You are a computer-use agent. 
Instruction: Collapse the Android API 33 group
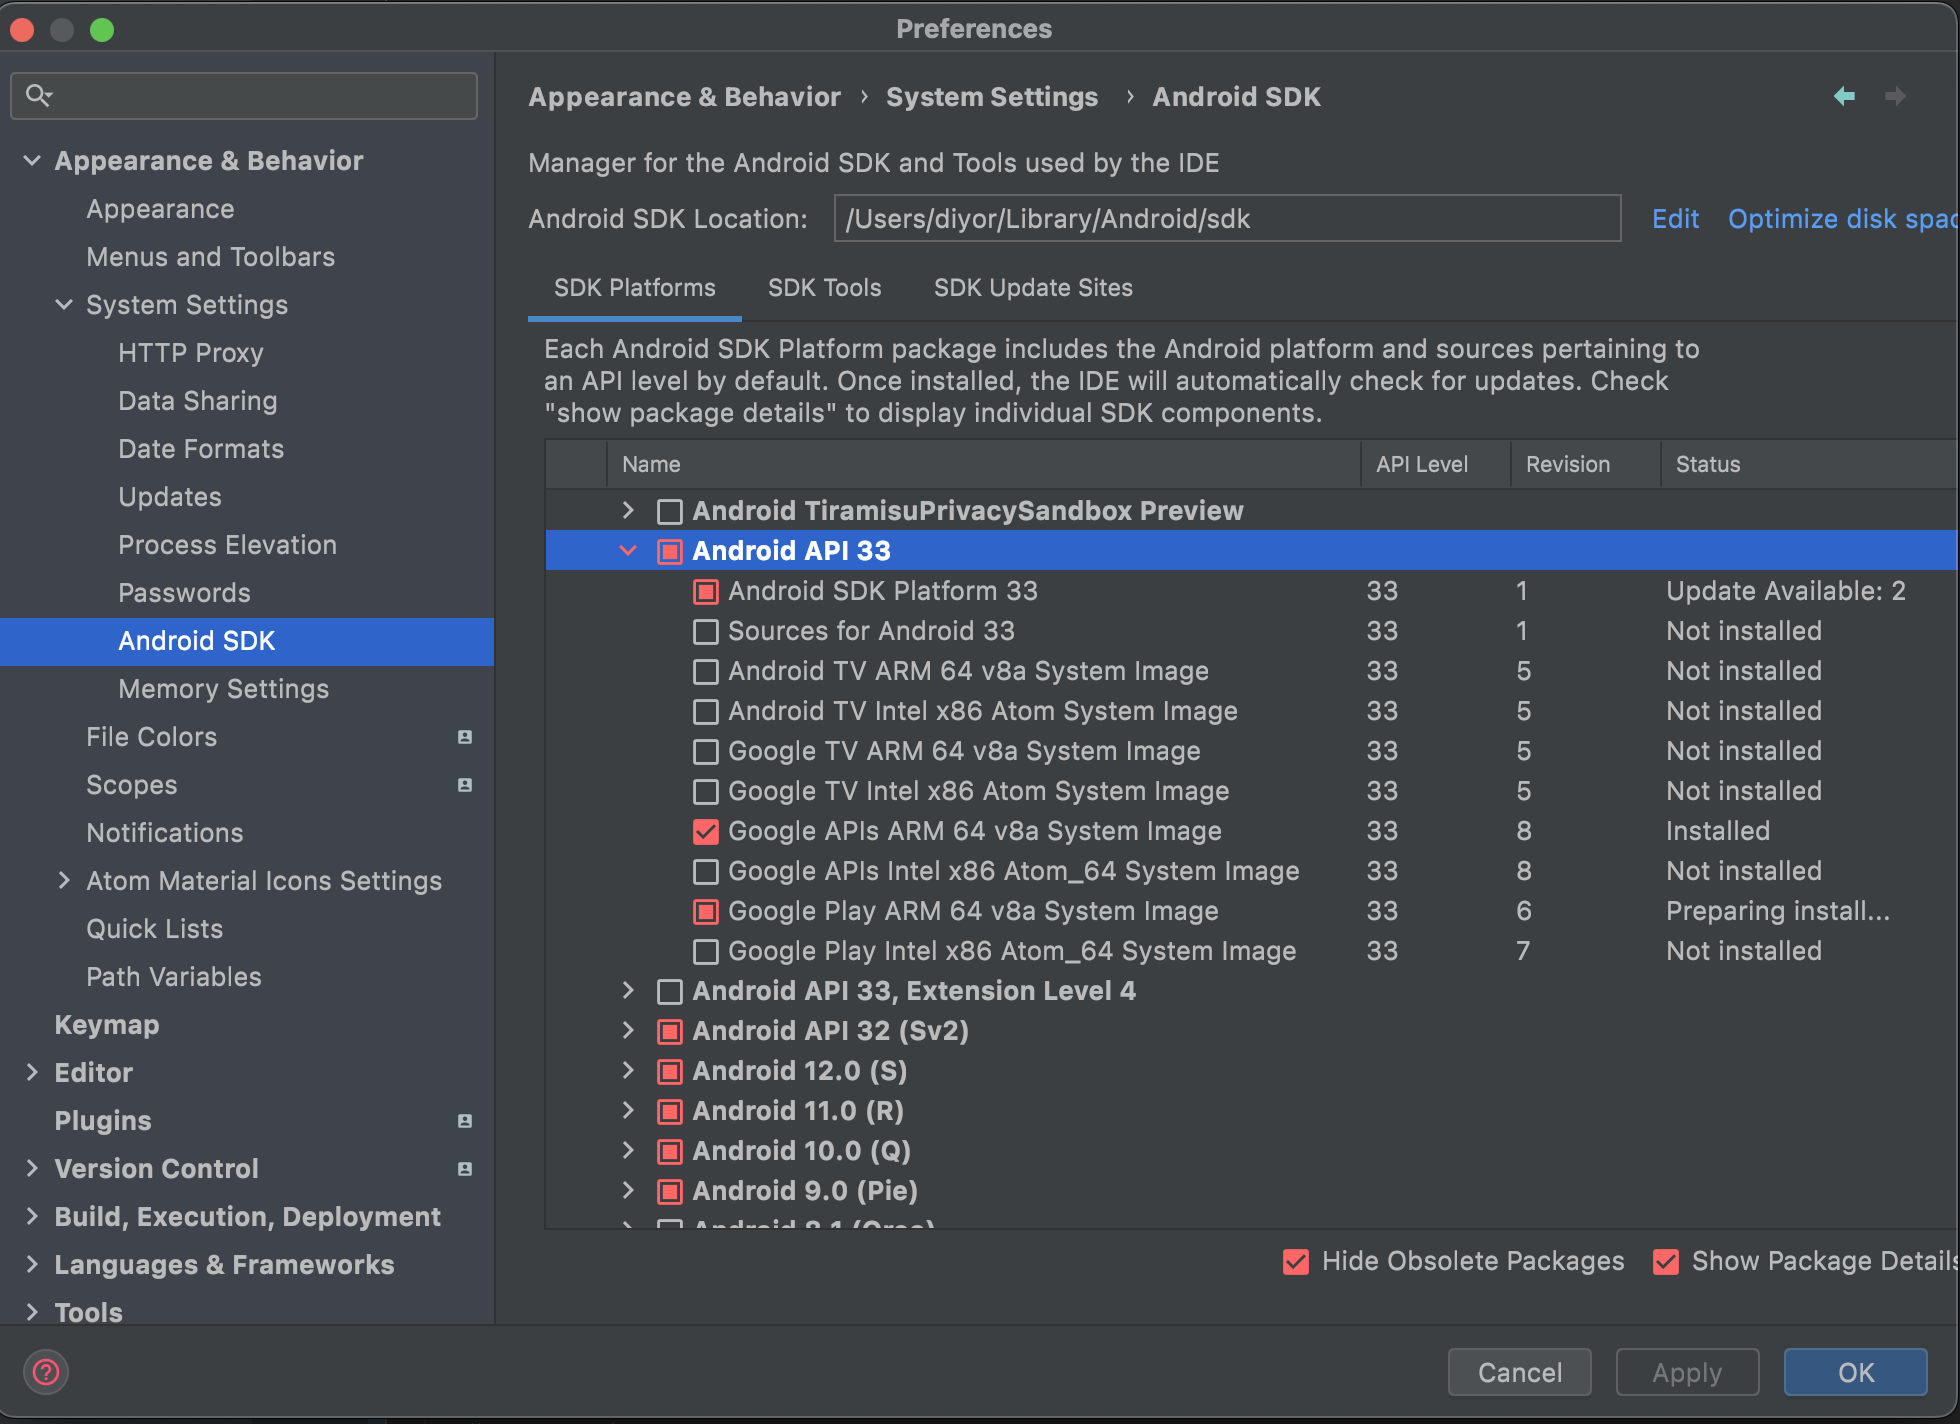coord(628,551)
